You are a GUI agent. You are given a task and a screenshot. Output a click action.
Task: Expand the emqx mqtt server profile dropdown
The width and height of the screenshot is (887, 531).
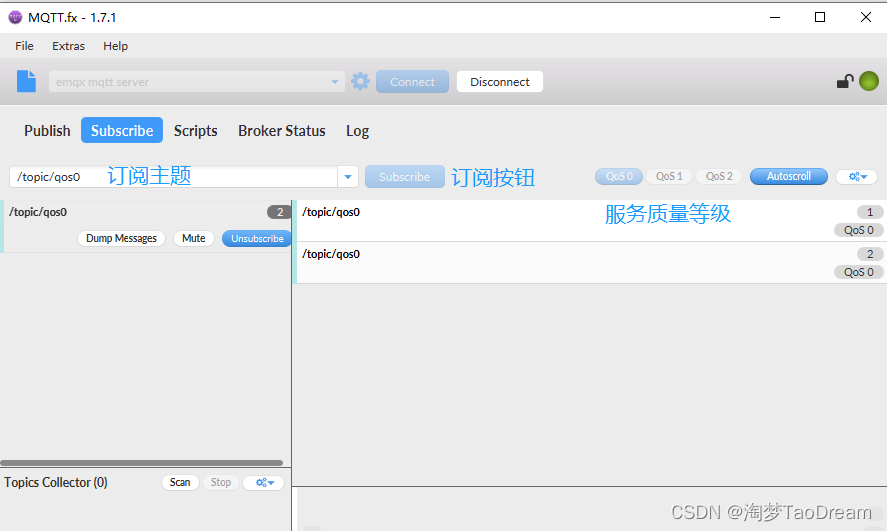coord(334,82)
